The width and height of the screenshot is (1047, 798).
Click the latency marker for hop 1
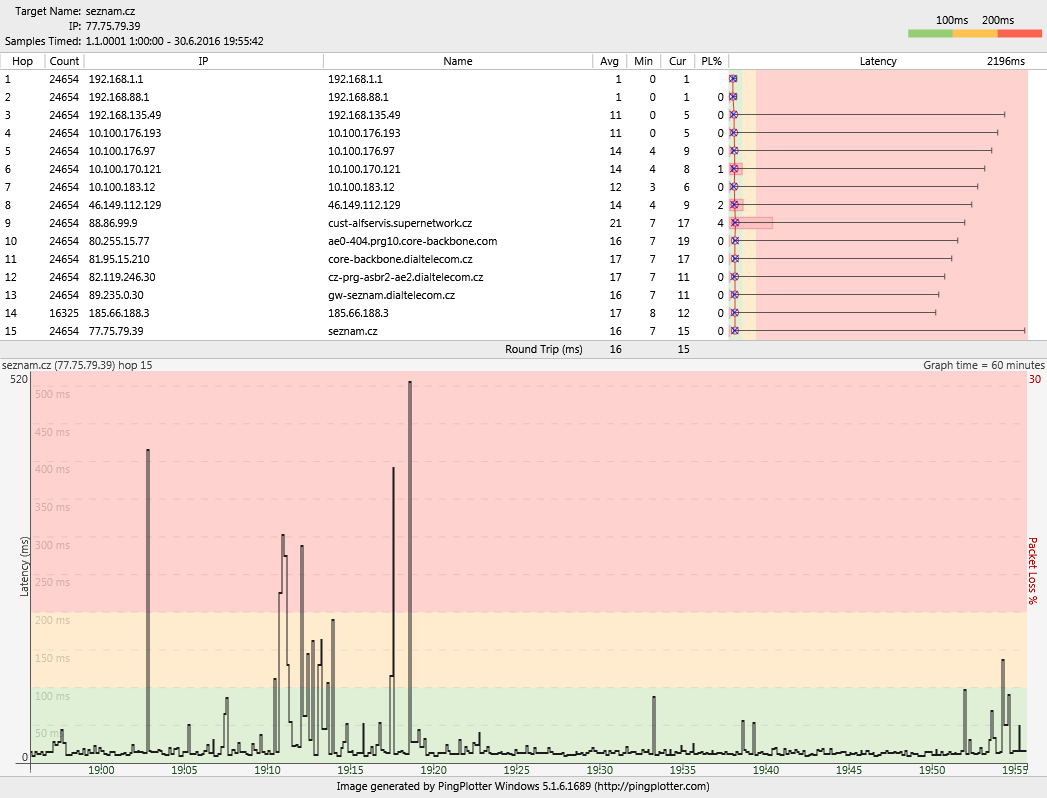(x=733, y=79)
